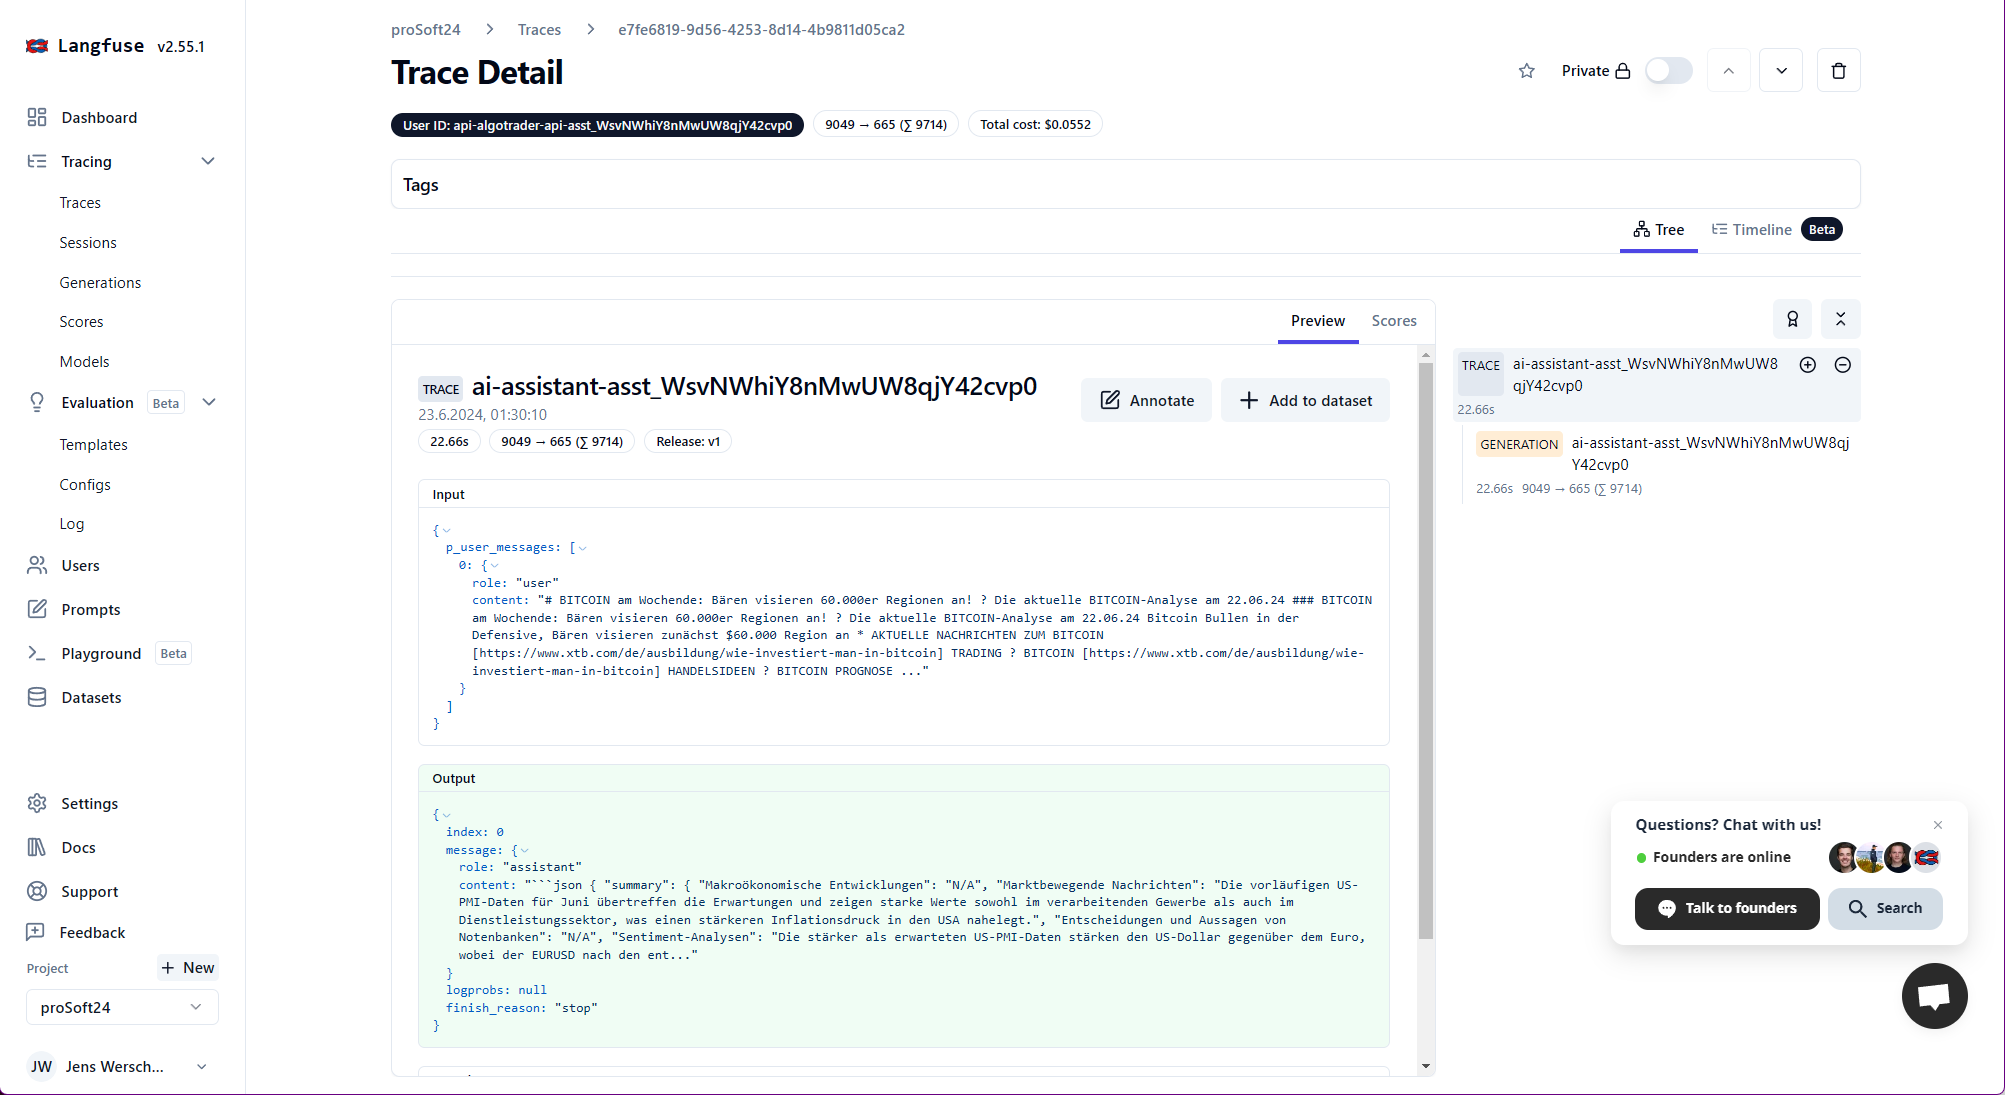Collapse the p_user_messages array
This screenshot has height=1095, width=2005.
[x=582, y=548]
